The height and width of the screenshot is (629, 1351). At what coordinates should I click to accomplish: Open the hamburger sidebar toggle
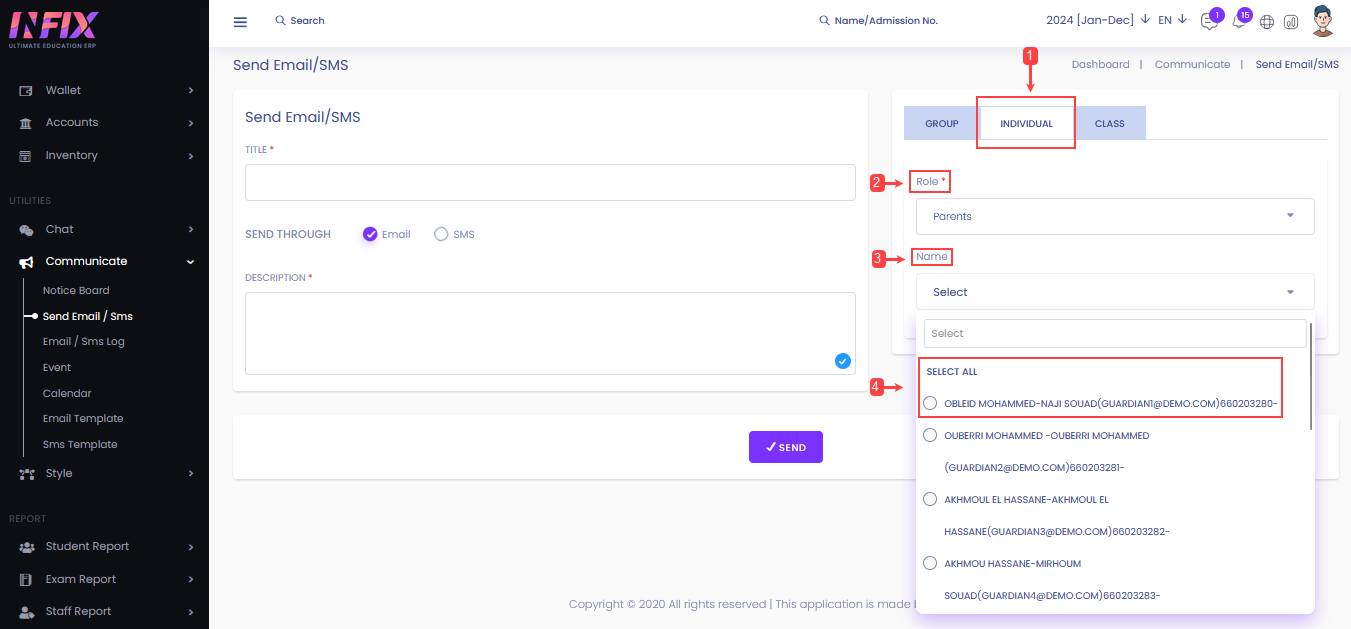[240, 22]
